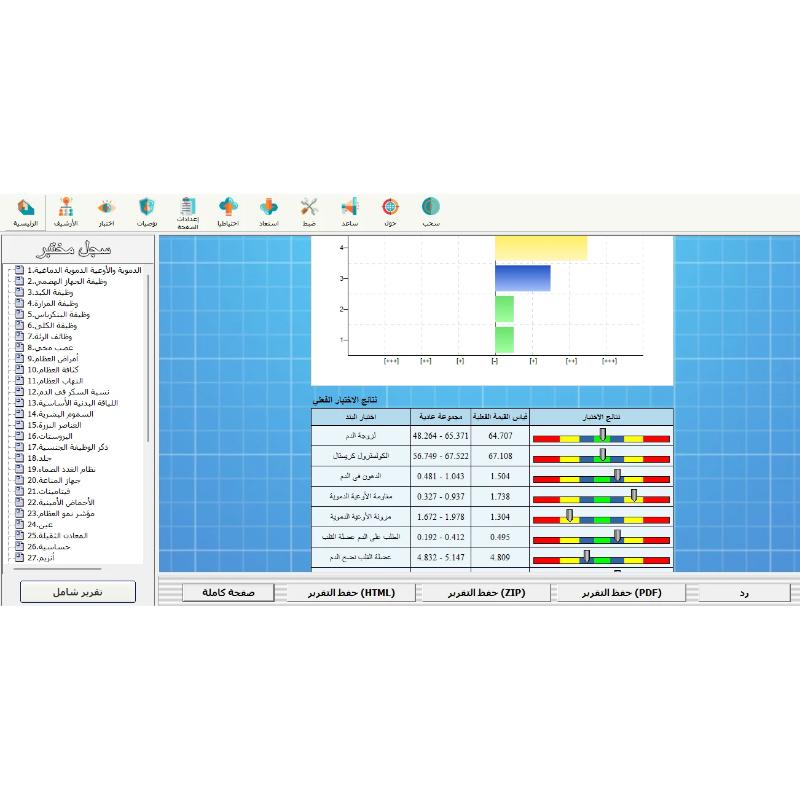Click the نتائج الاختبار column header
The width and height of the screenshot is (800, 800).
click(x=602, y=417)
